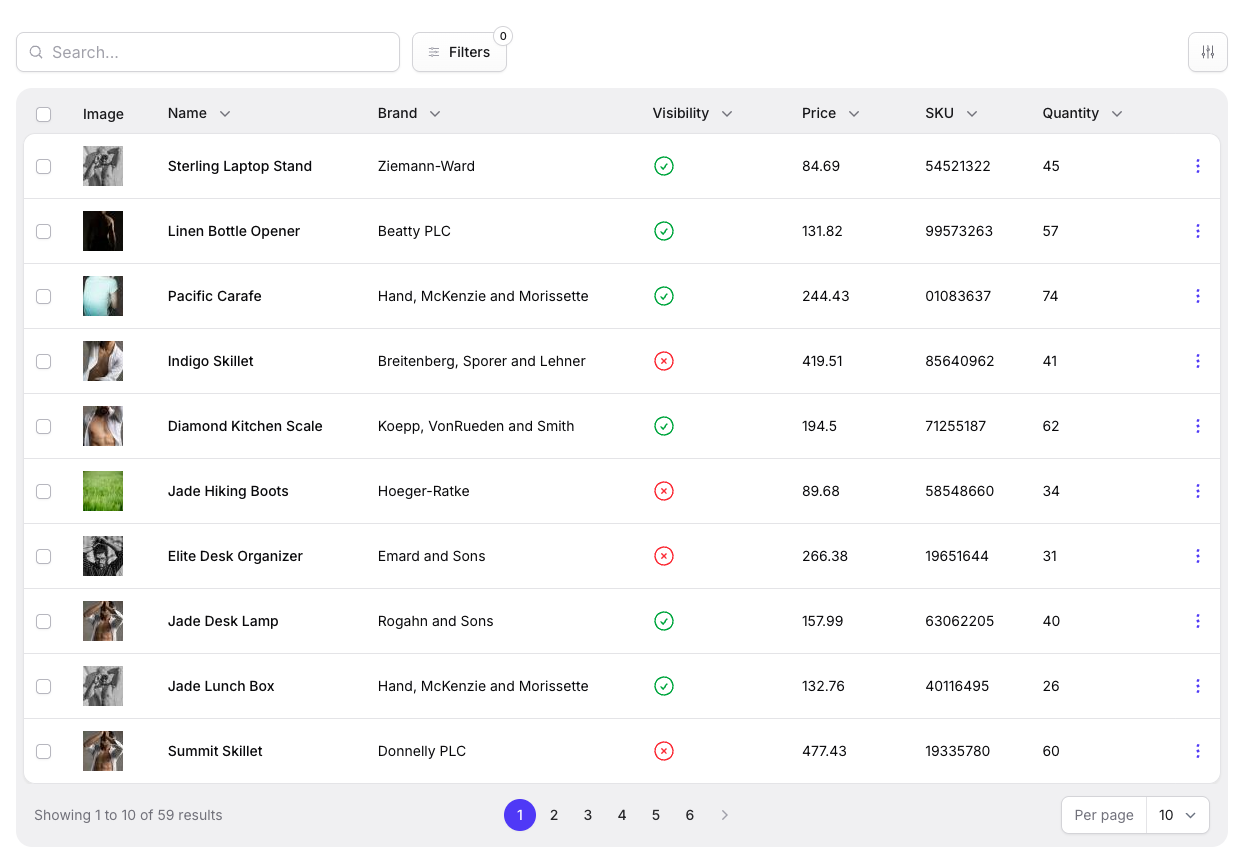Image resolution: width=1244 pixels, height=863 pixels.
Task: Click the 'Emard and Sons' brand cell
Action: [432, 556]
